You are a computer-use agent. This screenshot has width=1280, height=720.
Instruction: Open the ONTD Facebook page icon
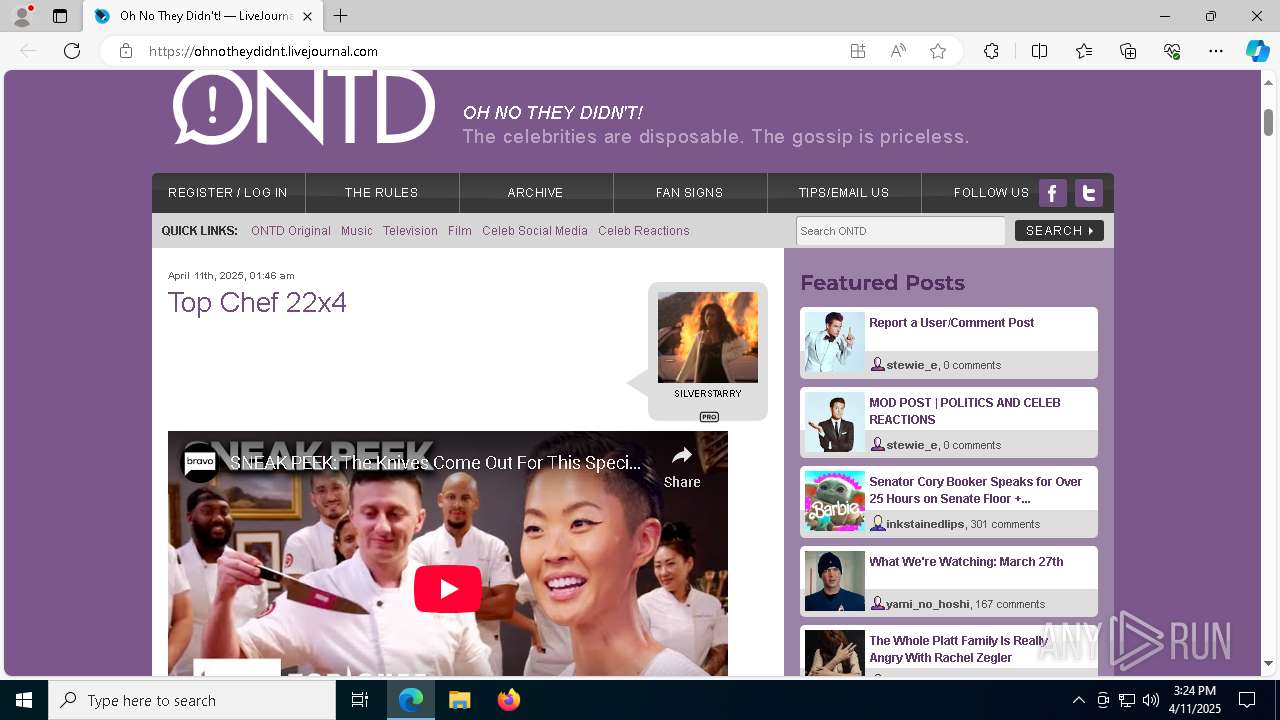(x=1053, y=193)
